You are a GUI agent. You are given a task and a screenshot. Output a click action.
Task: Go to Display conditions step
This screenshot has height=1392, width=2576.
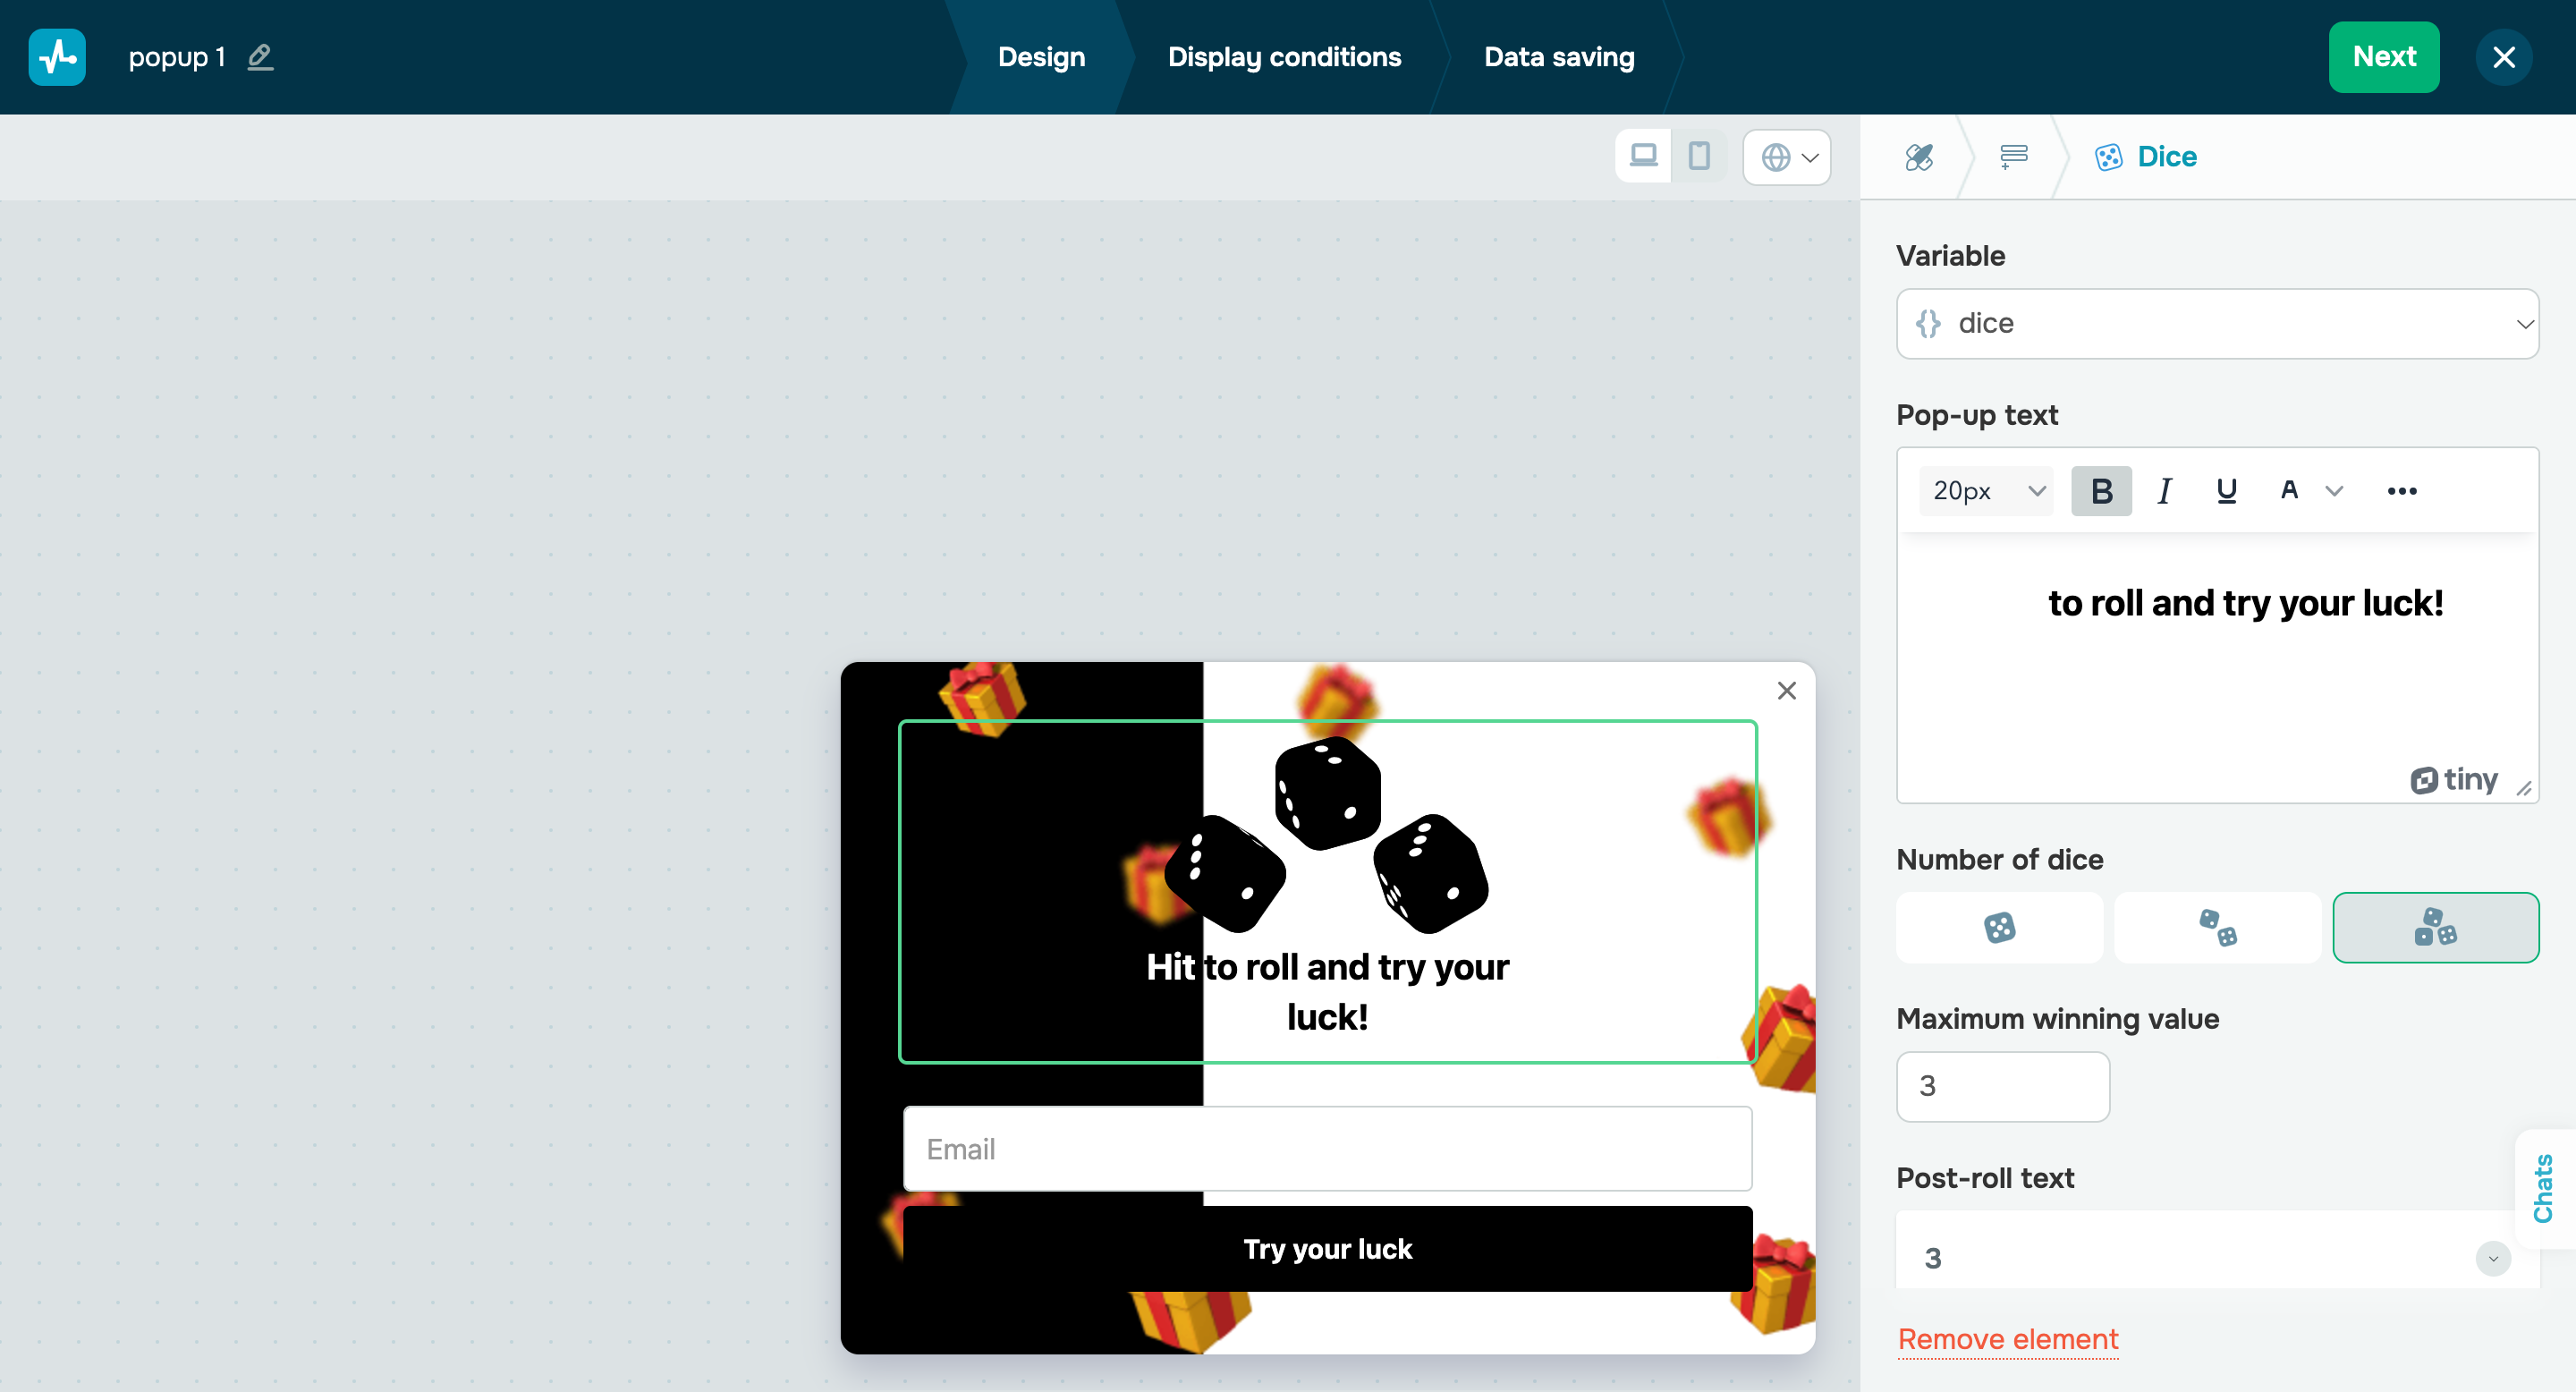click(x=1284, y=57)
